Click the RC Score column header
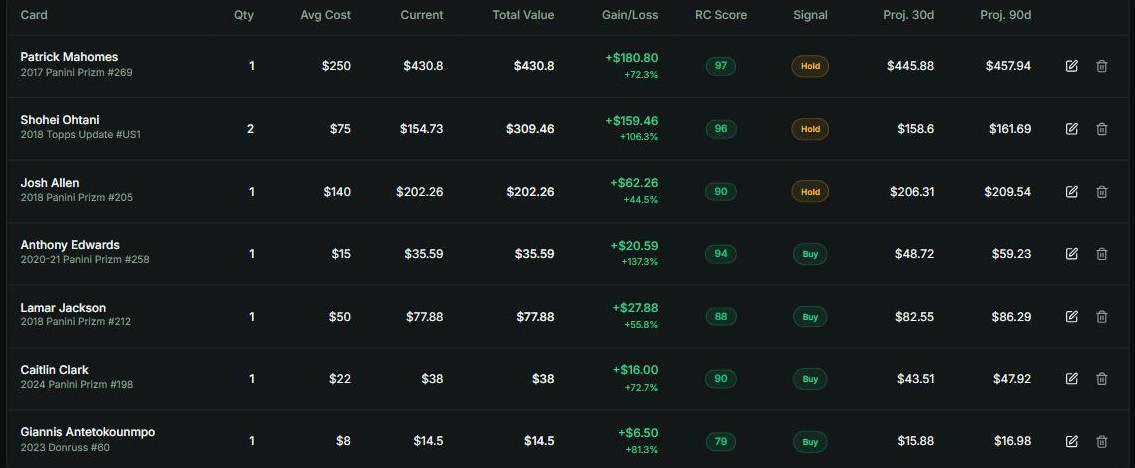Viewport: 1135px width, 468px height. (721, 15)
